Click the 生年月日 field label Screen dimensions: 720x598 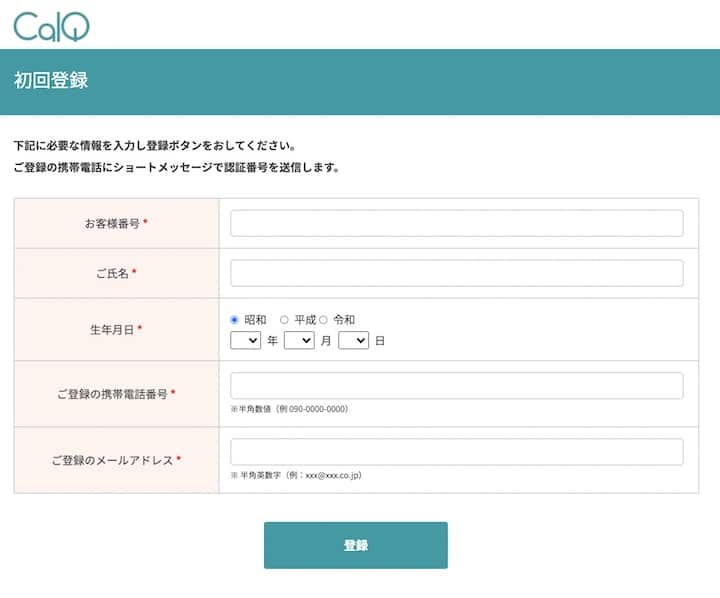(110, 329)
